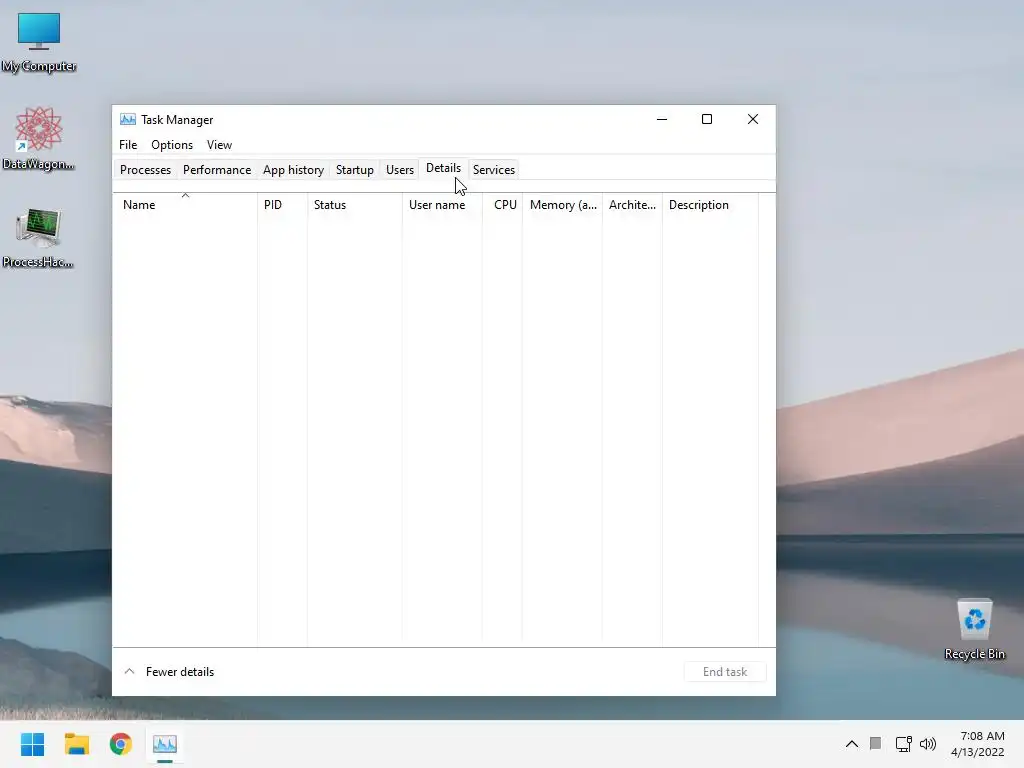Sort by the Name column header
Screen dimensions: 1024x768
185,205
